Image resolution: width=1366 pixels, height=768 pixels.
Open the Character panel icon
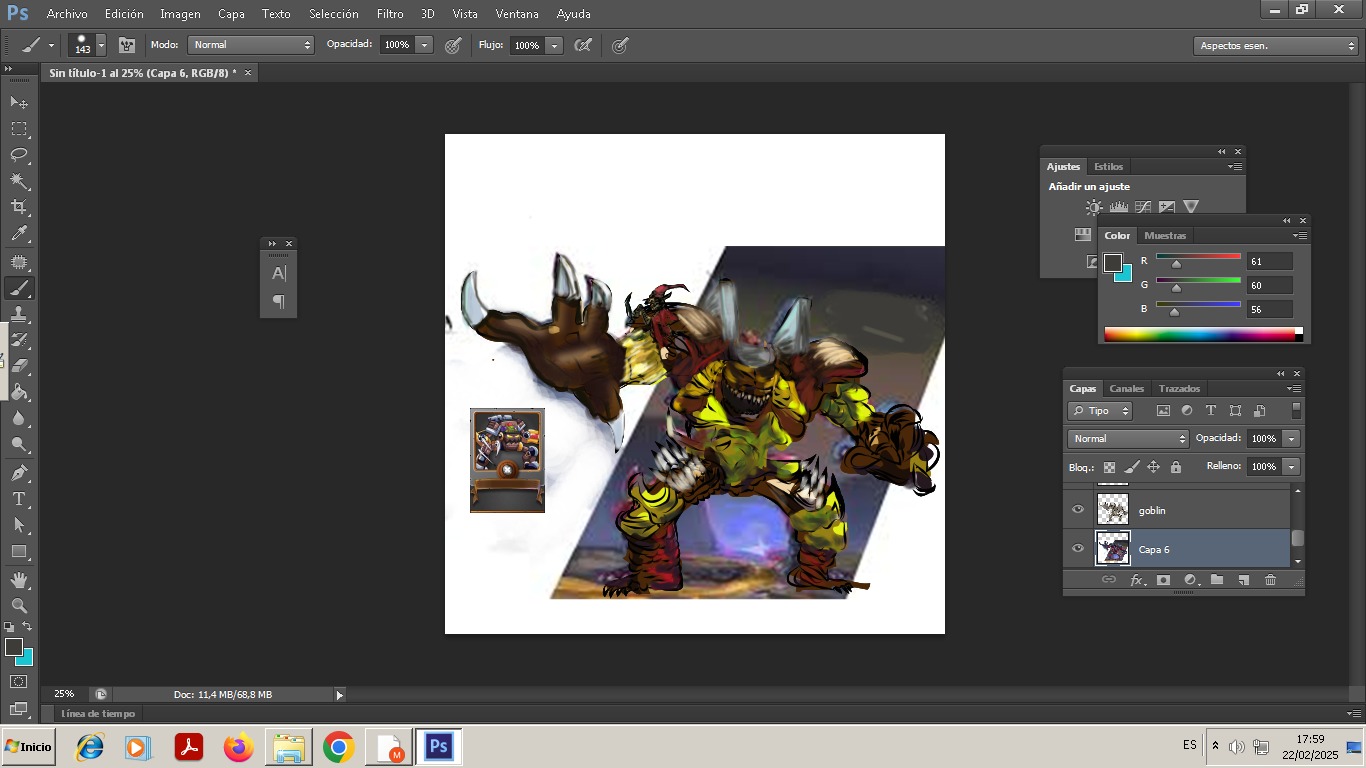(x=279, y=273)
